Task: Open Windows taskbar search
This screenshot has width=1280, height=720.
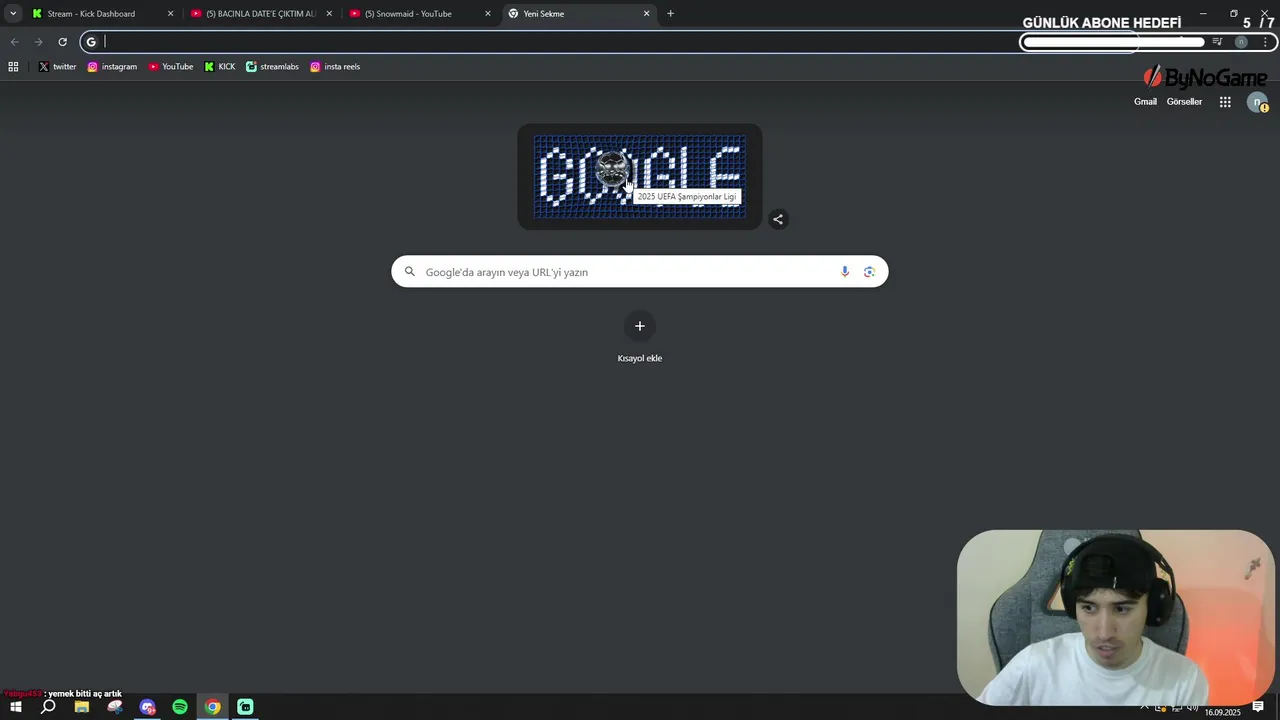Action: (x=48, y=707)
